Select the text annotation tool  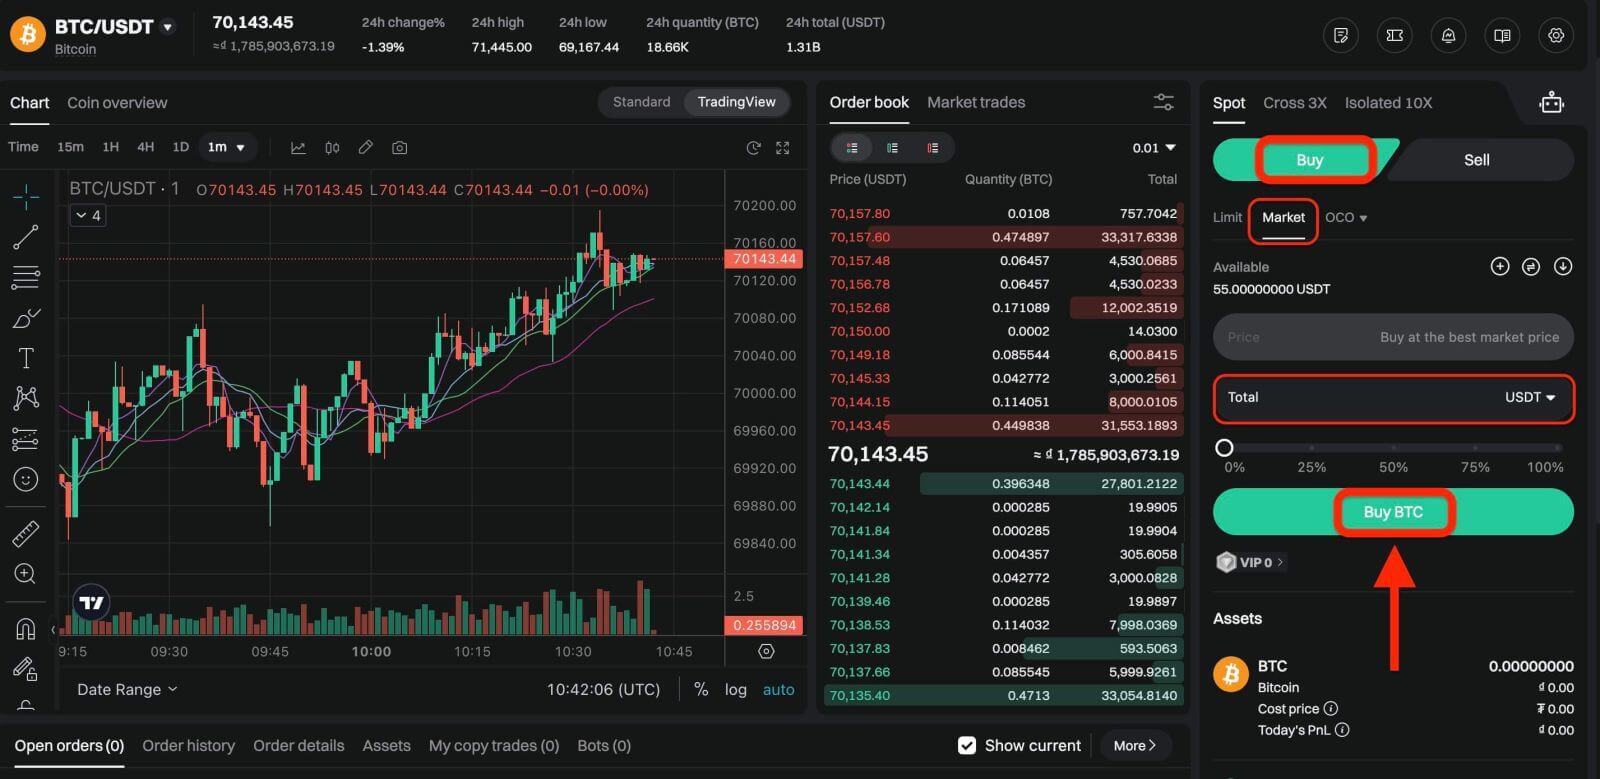click(x=26, y=358)
